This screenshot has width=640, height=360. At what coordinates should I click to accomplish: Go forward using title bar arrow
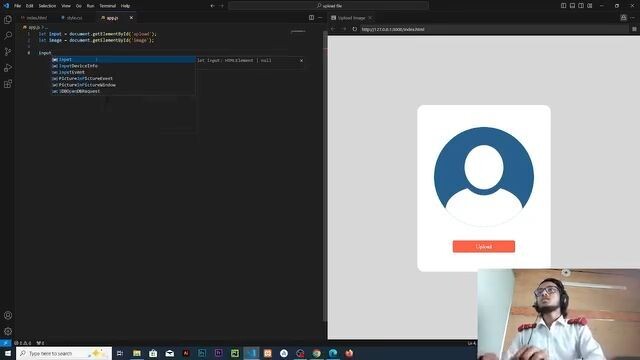[x=222, y=6]
